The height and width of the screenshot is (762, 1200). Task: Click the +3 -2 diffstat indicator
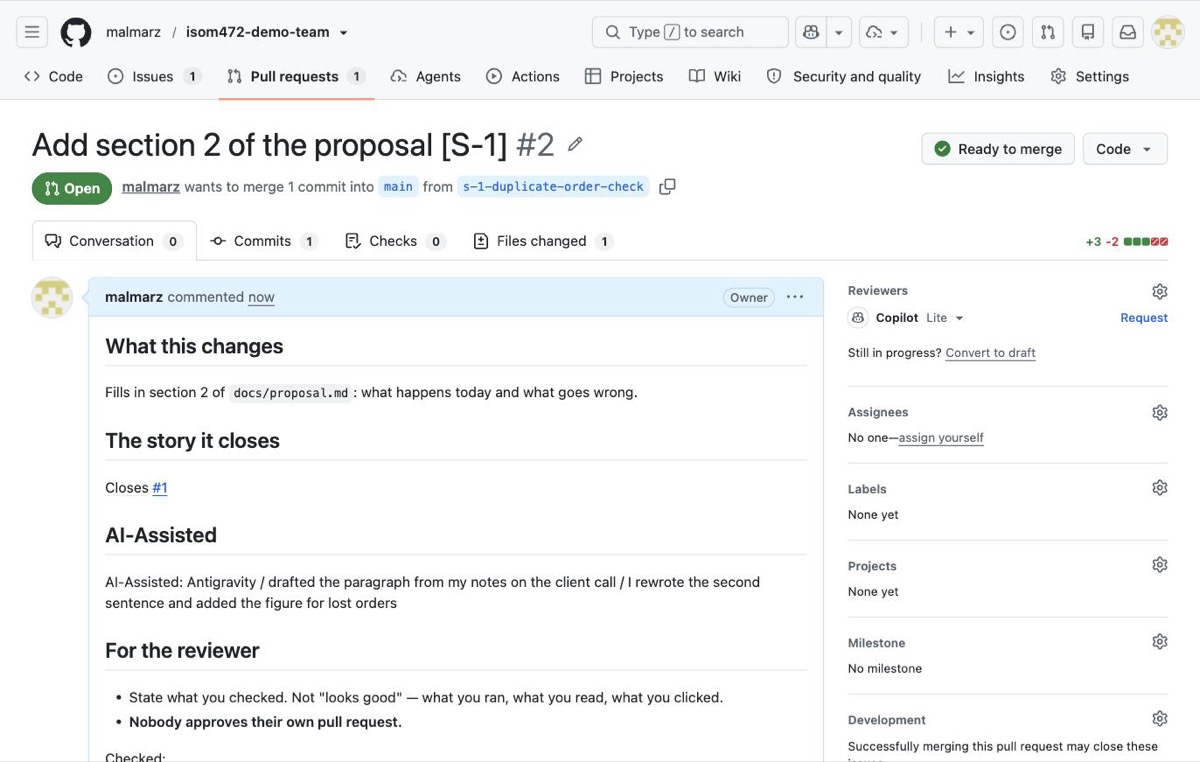(x=1126, y=242)
